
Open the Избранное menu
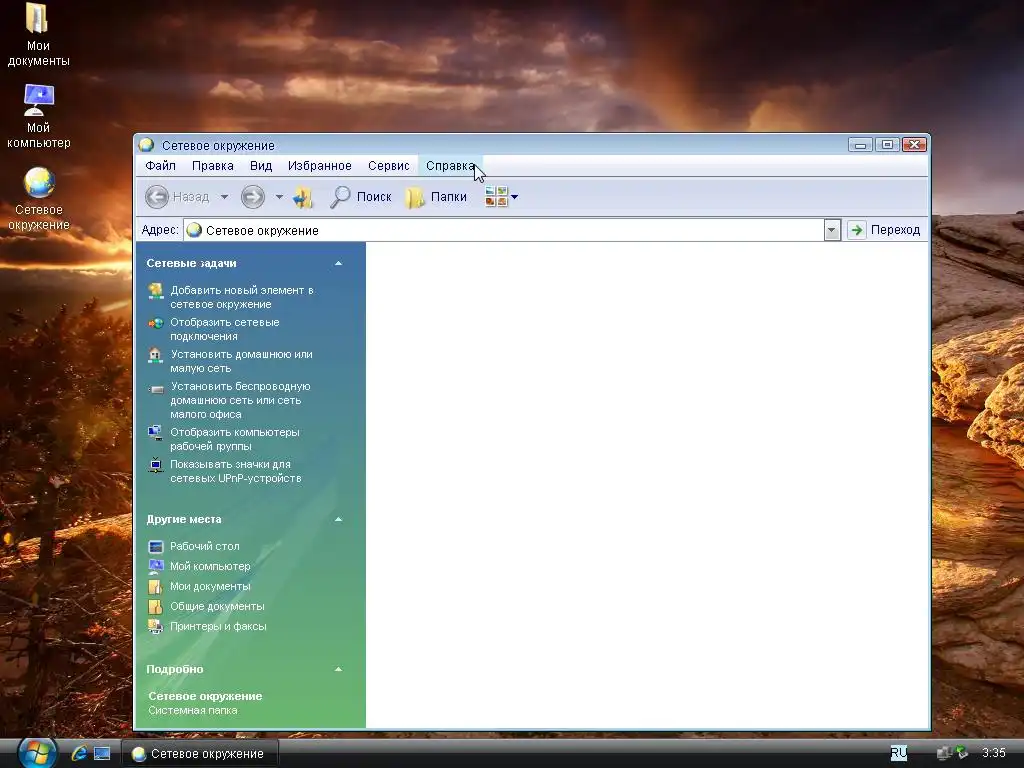(319, 166)
